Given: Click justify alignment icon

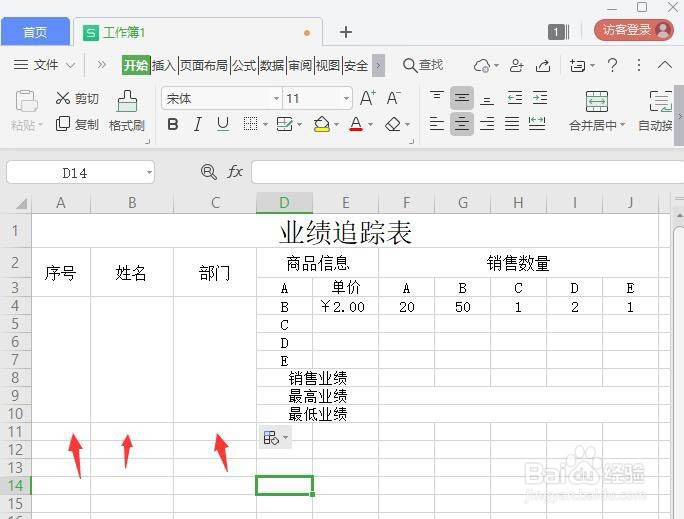Looking at the screenshot, I should click(512, 124).
